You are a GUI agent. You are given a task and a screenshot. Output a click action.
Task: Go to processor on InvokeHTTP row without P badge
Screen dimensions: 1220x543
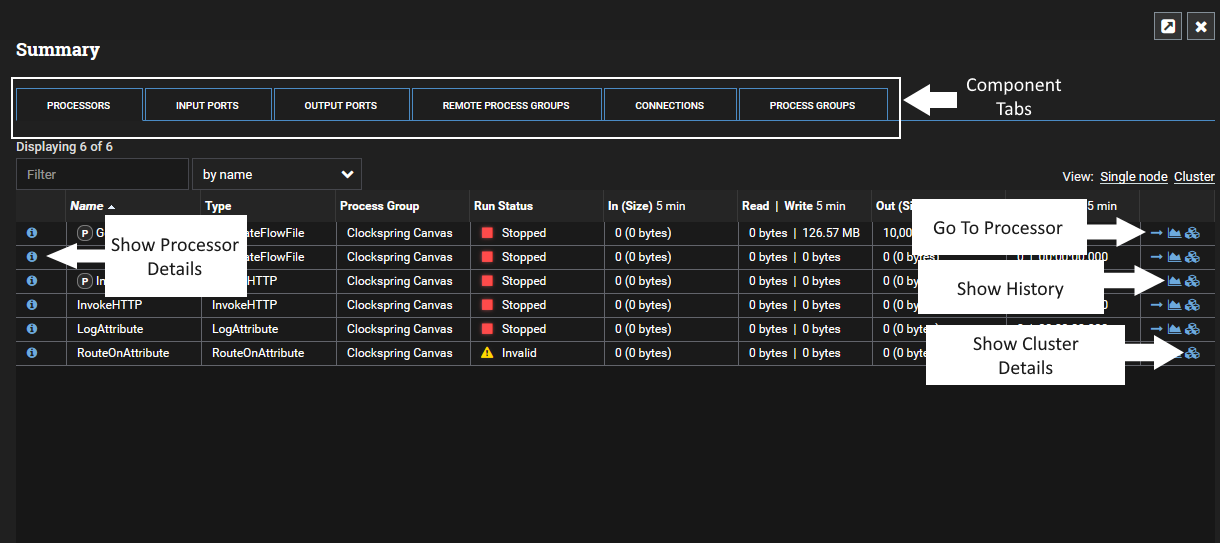coord(1157,305)
